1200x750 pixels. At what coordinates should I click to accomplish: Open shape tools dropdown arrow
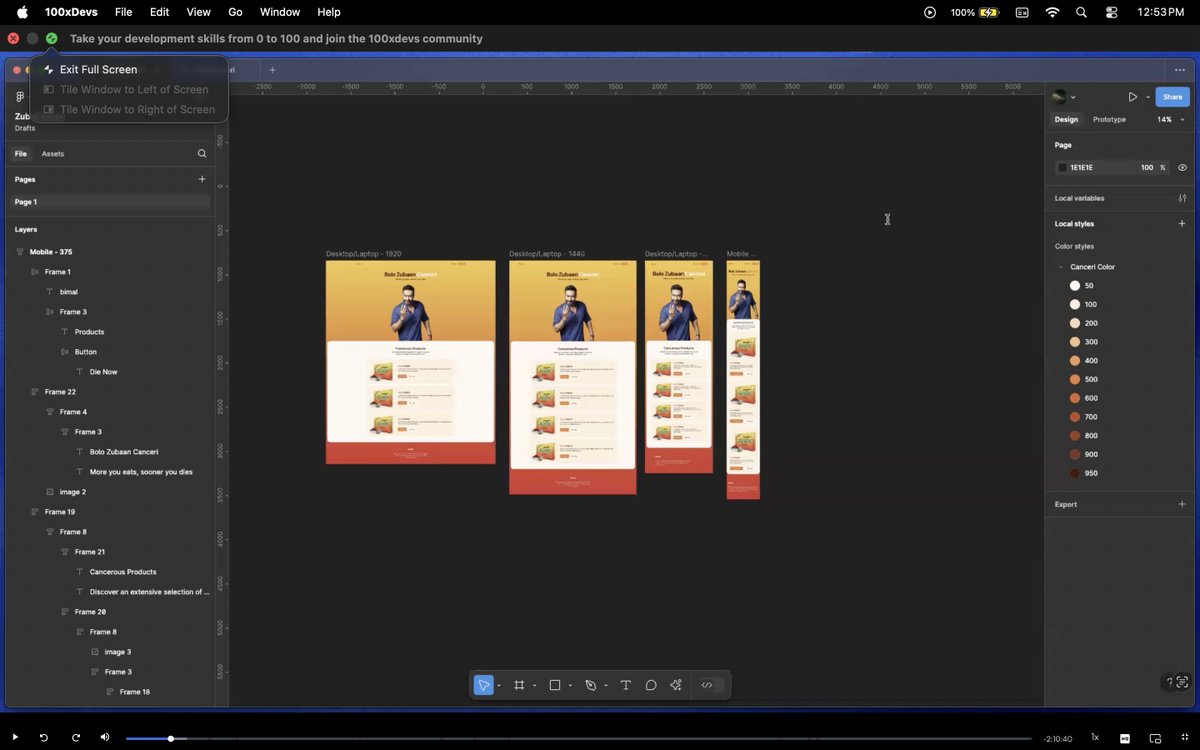[570, 686]
